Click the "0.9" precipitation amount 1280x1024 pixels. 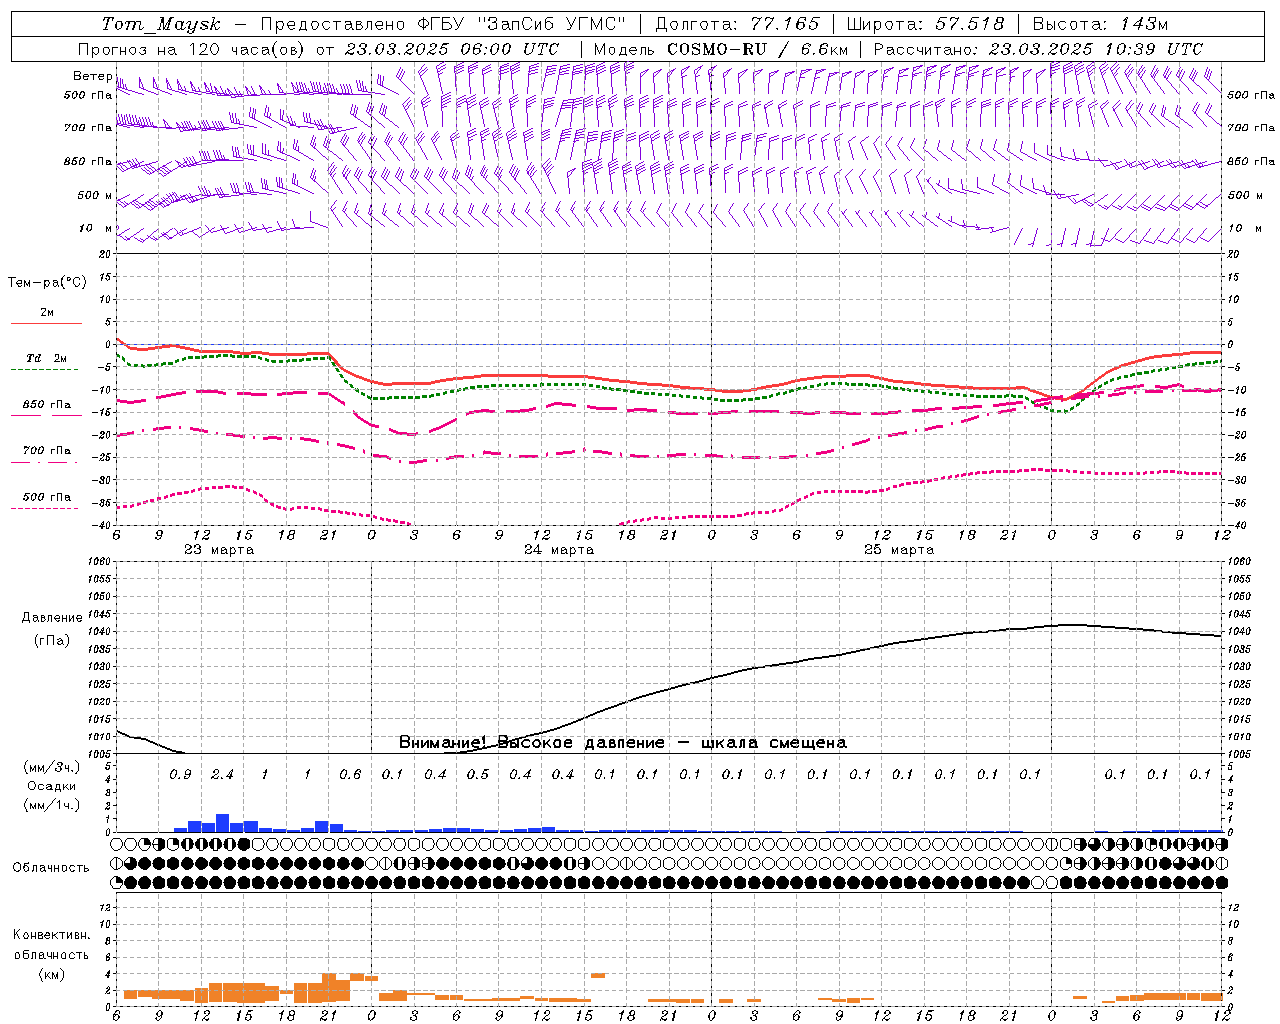(180, 775)
